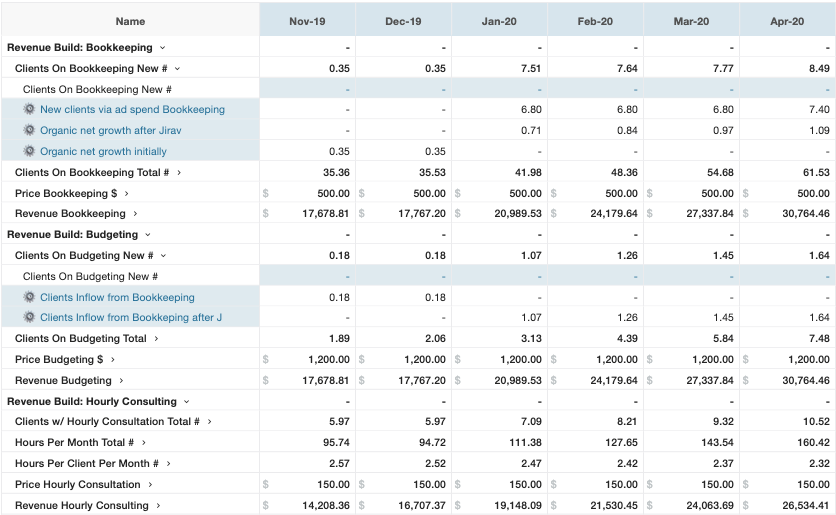
Task: Expand the Price Bookkeeping $ row
Action: [142, 193]
